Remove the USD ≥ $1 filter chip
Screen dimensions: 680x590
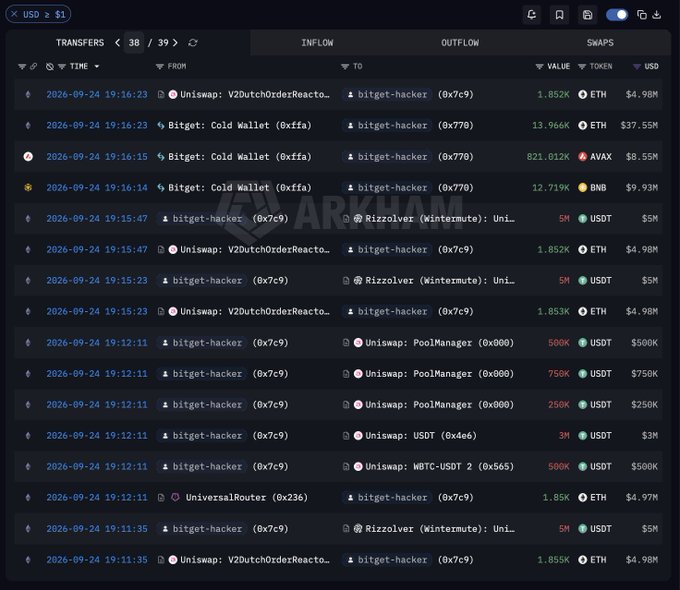[14, 14]
